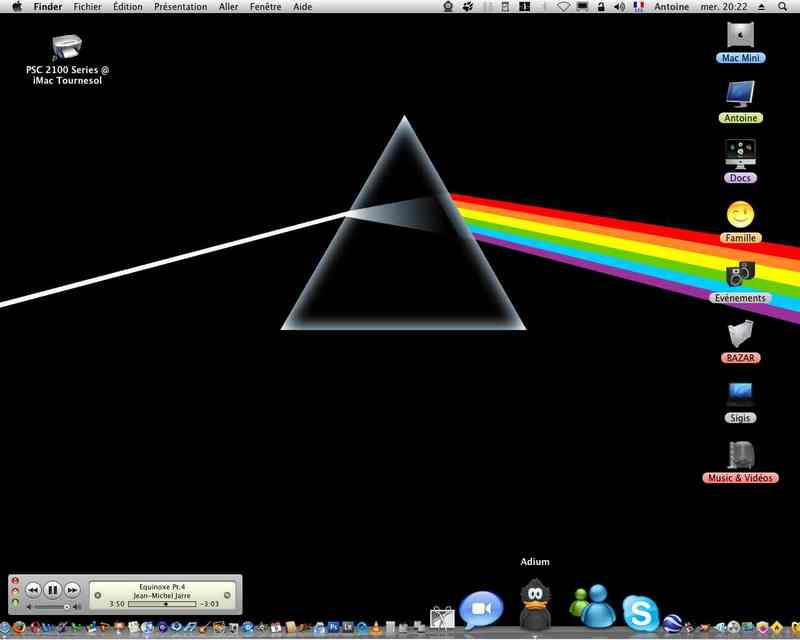Open Adium from the dock
Screen dimensions: 800x640
[x=535, y=604]
